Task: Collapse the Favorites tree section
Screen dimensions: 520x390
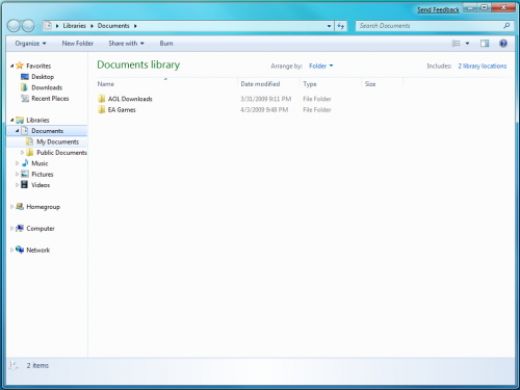Action: 12,66
